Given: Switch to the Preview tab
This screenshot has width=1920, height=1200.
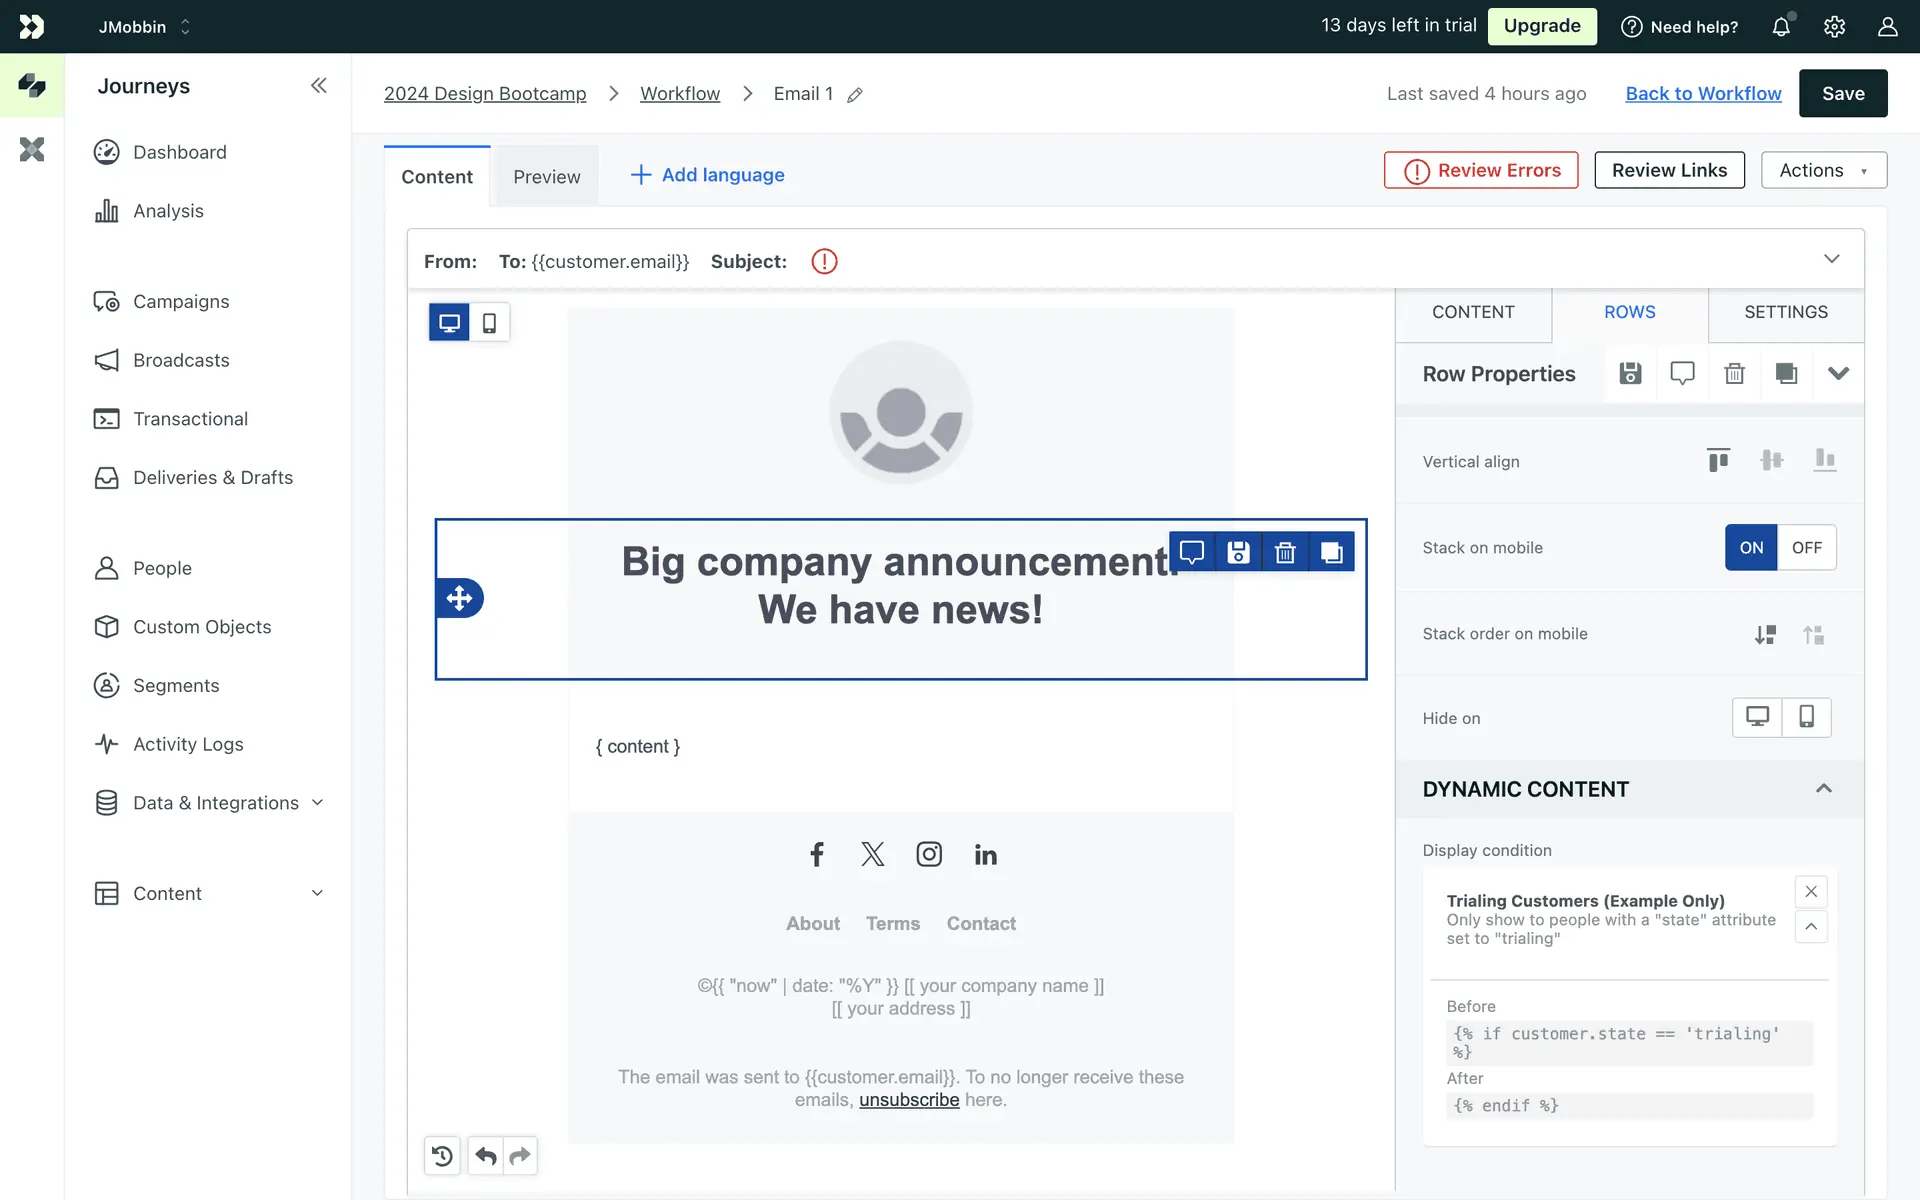Looking at the screenshot, I should (546, 177).
